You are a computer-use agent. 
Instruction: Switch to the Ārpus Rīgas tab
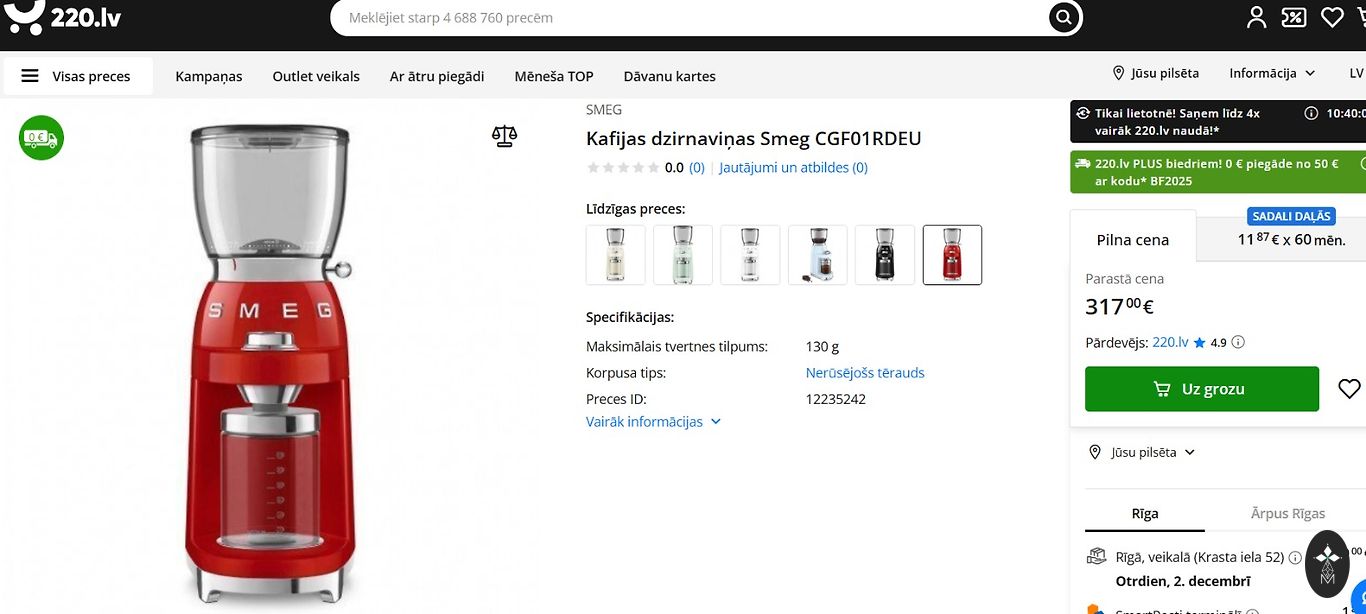coord(1287,513)
